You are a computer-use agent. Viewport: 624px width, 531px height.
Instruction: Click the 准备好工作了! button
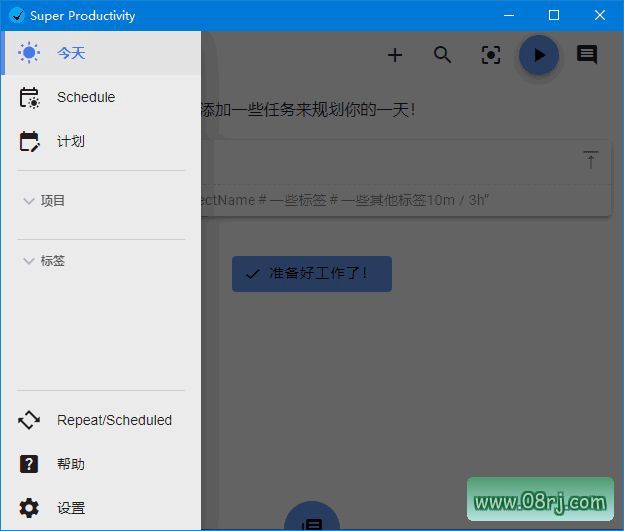(x=312, y=274)
